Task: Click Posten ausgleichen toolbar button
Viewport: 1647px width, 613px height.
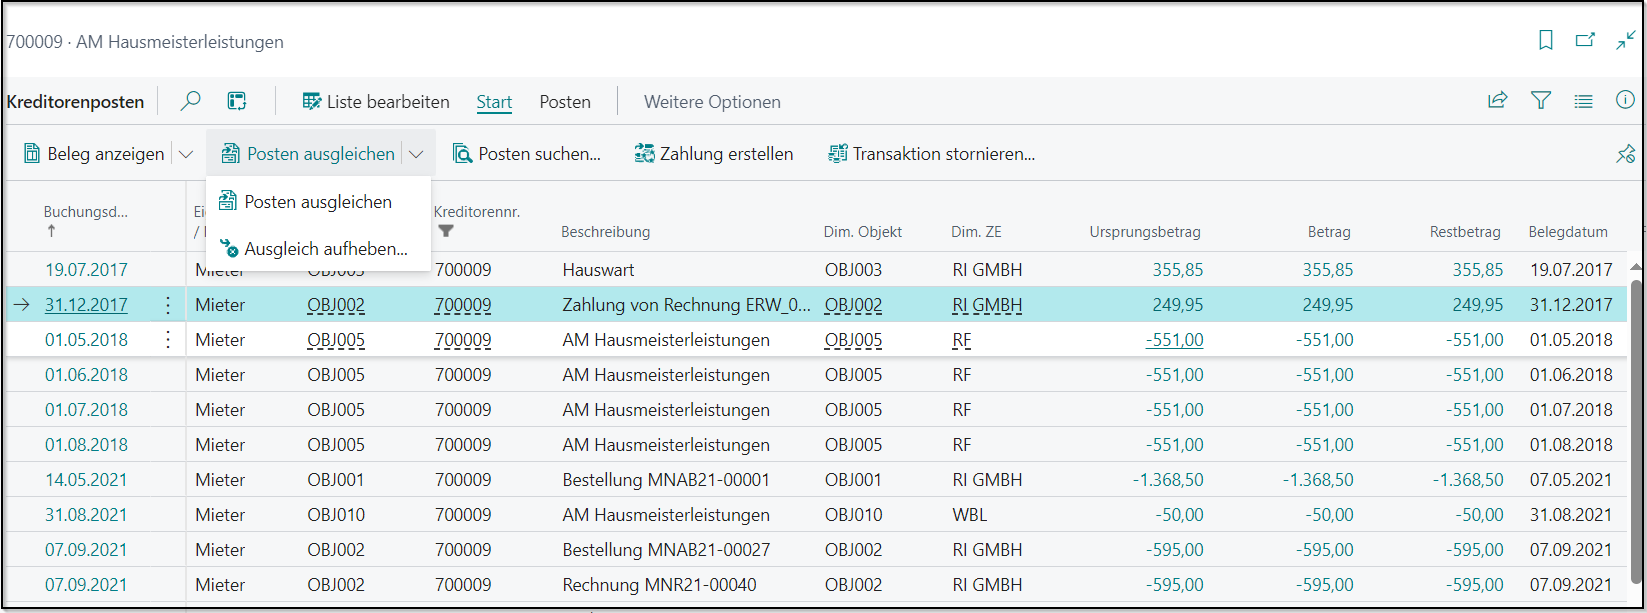Action: 308,154
